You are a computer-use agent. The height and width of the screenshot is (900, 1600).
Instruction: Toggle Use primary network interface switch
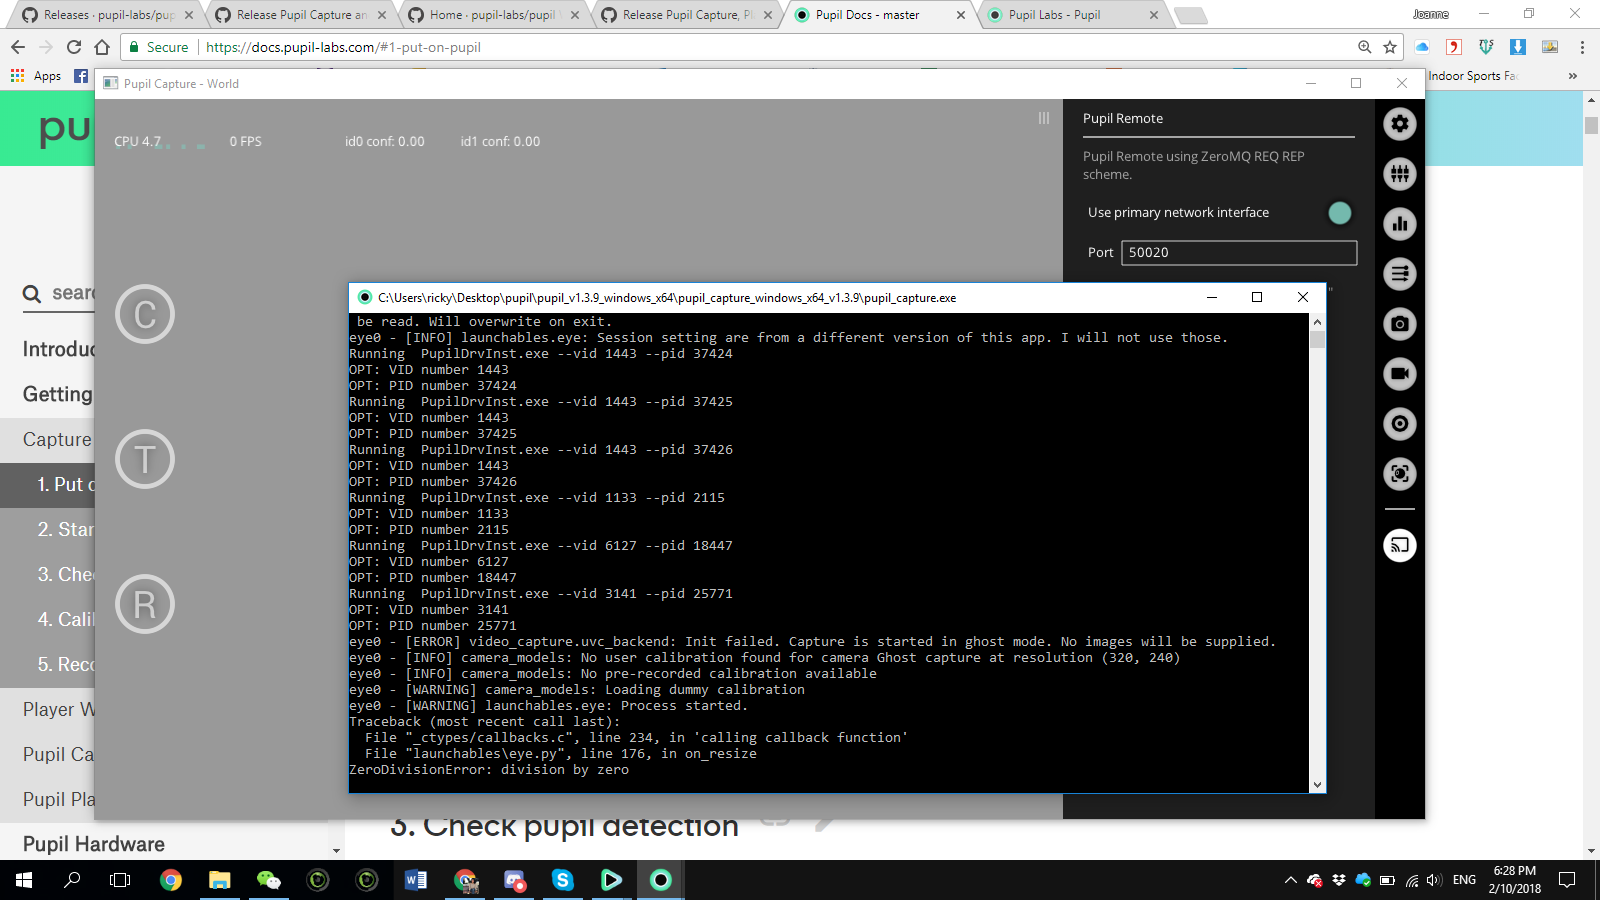(x=1340, y=213)
